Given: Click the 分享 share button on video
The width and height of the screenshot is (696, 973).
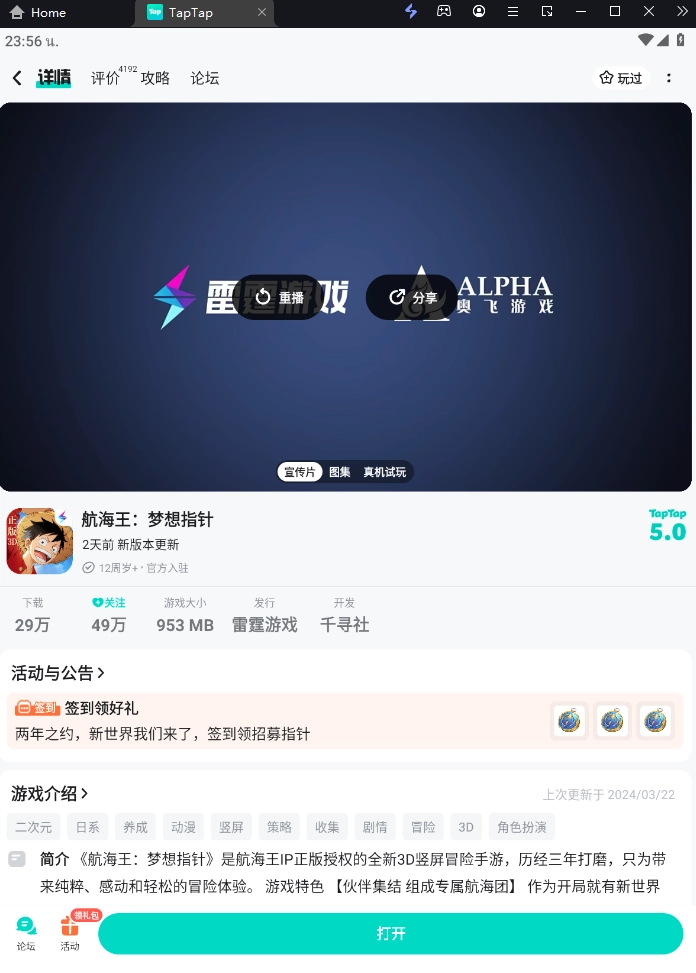Looking at the screenshot, I should point(413,297).
